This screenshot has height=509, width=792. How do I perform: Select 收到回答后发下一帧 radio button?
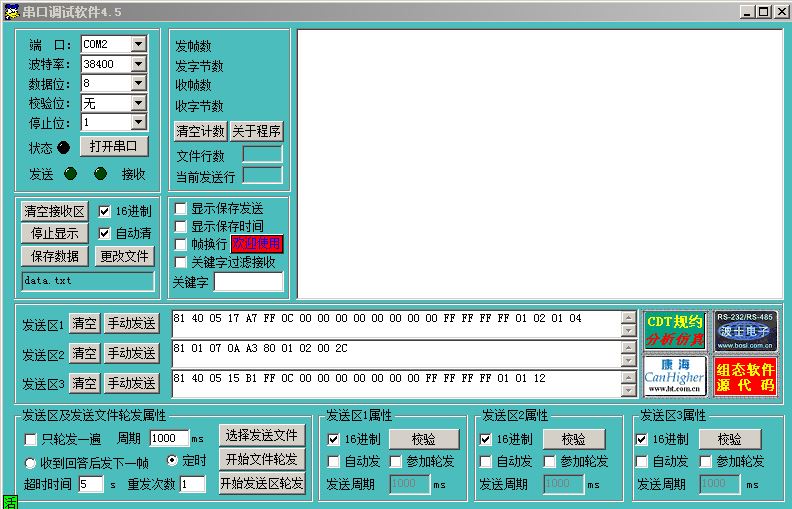click(x=30, y=462)
